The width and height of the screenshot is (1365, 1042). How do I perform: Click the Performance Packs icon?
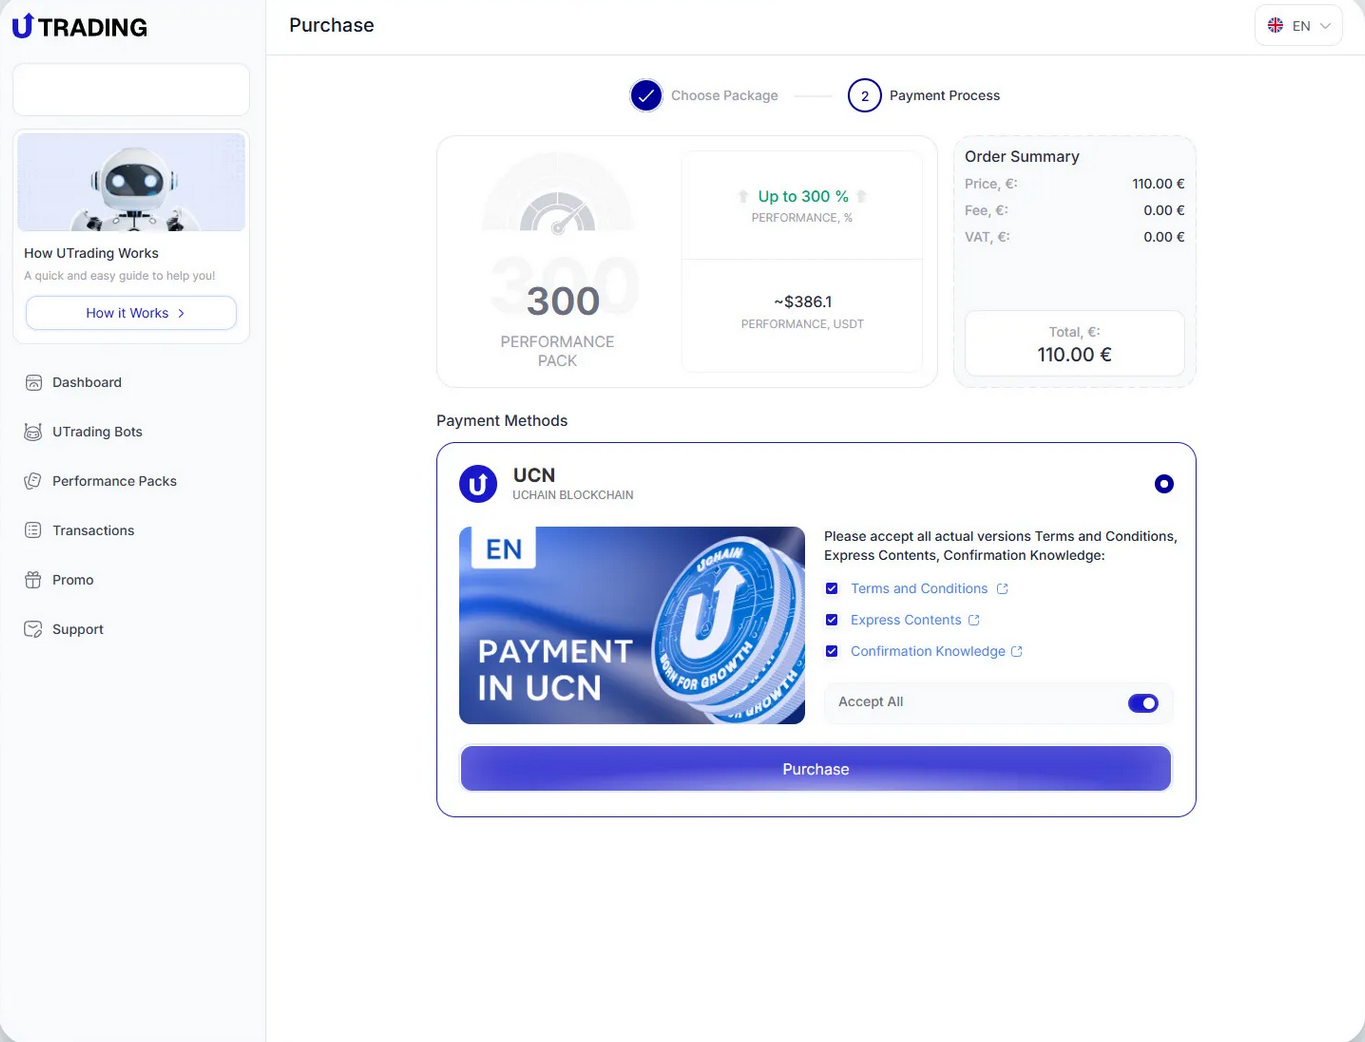[x=33, y=481]
